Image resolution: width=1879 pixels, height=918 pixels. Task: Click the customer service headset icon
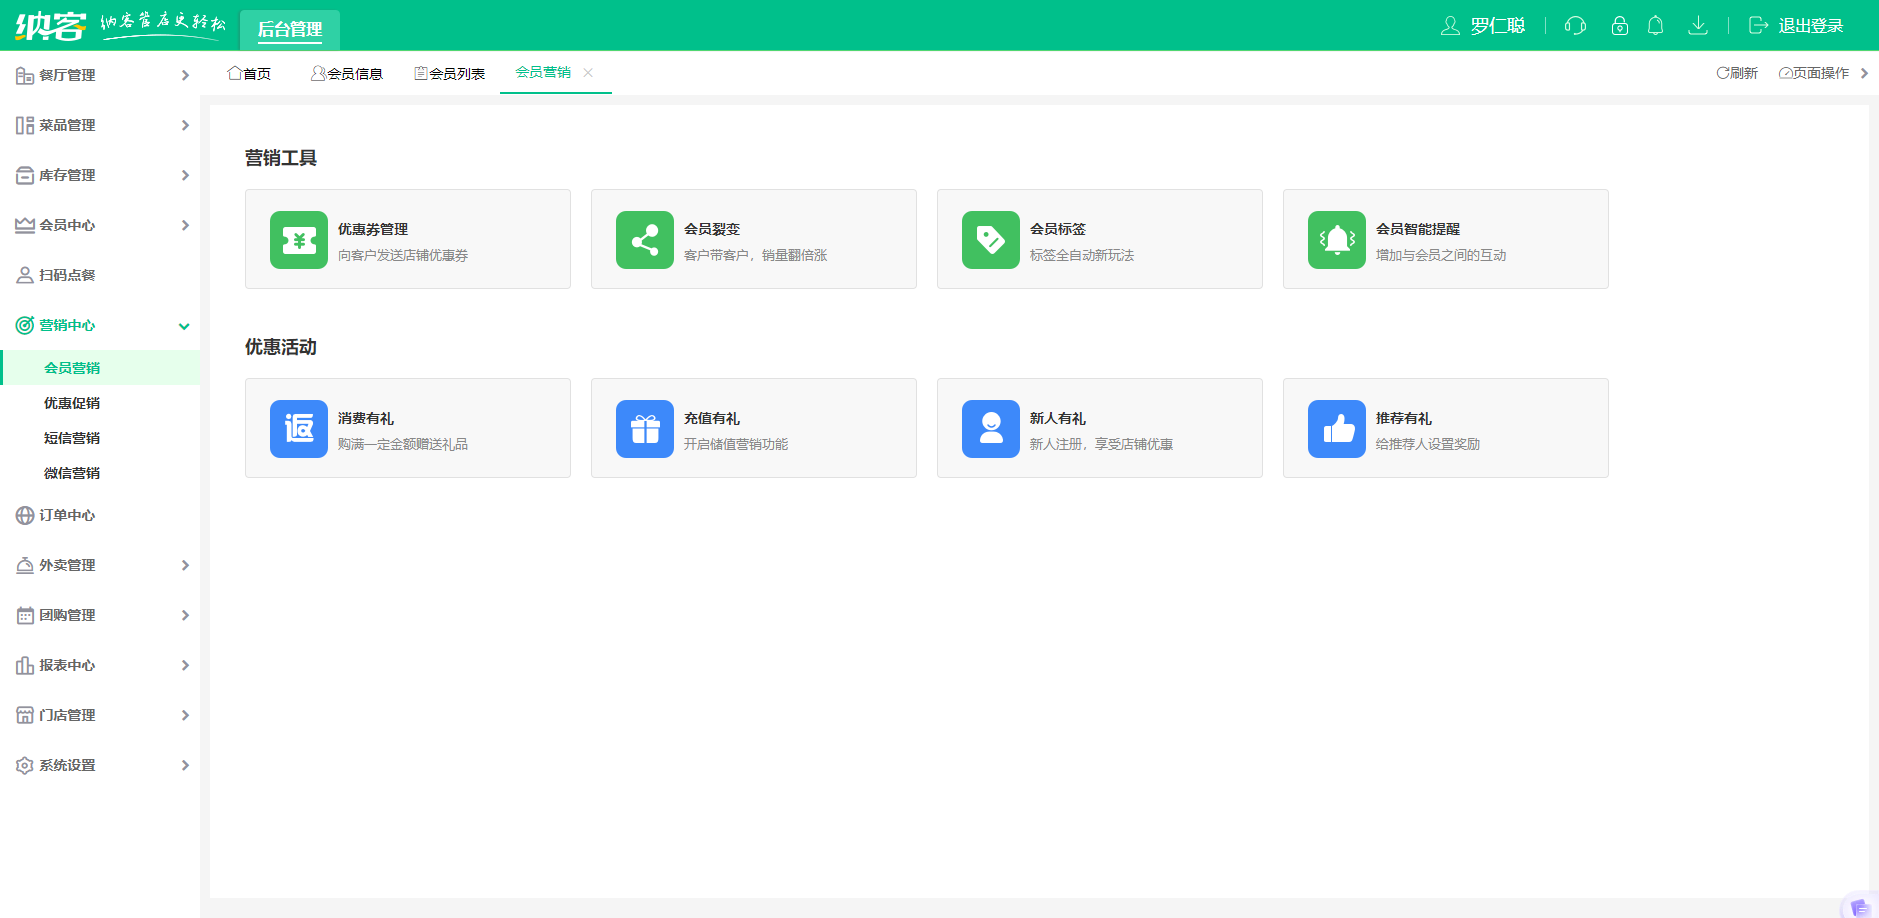pyautogui.click(x=1575, y=26)
